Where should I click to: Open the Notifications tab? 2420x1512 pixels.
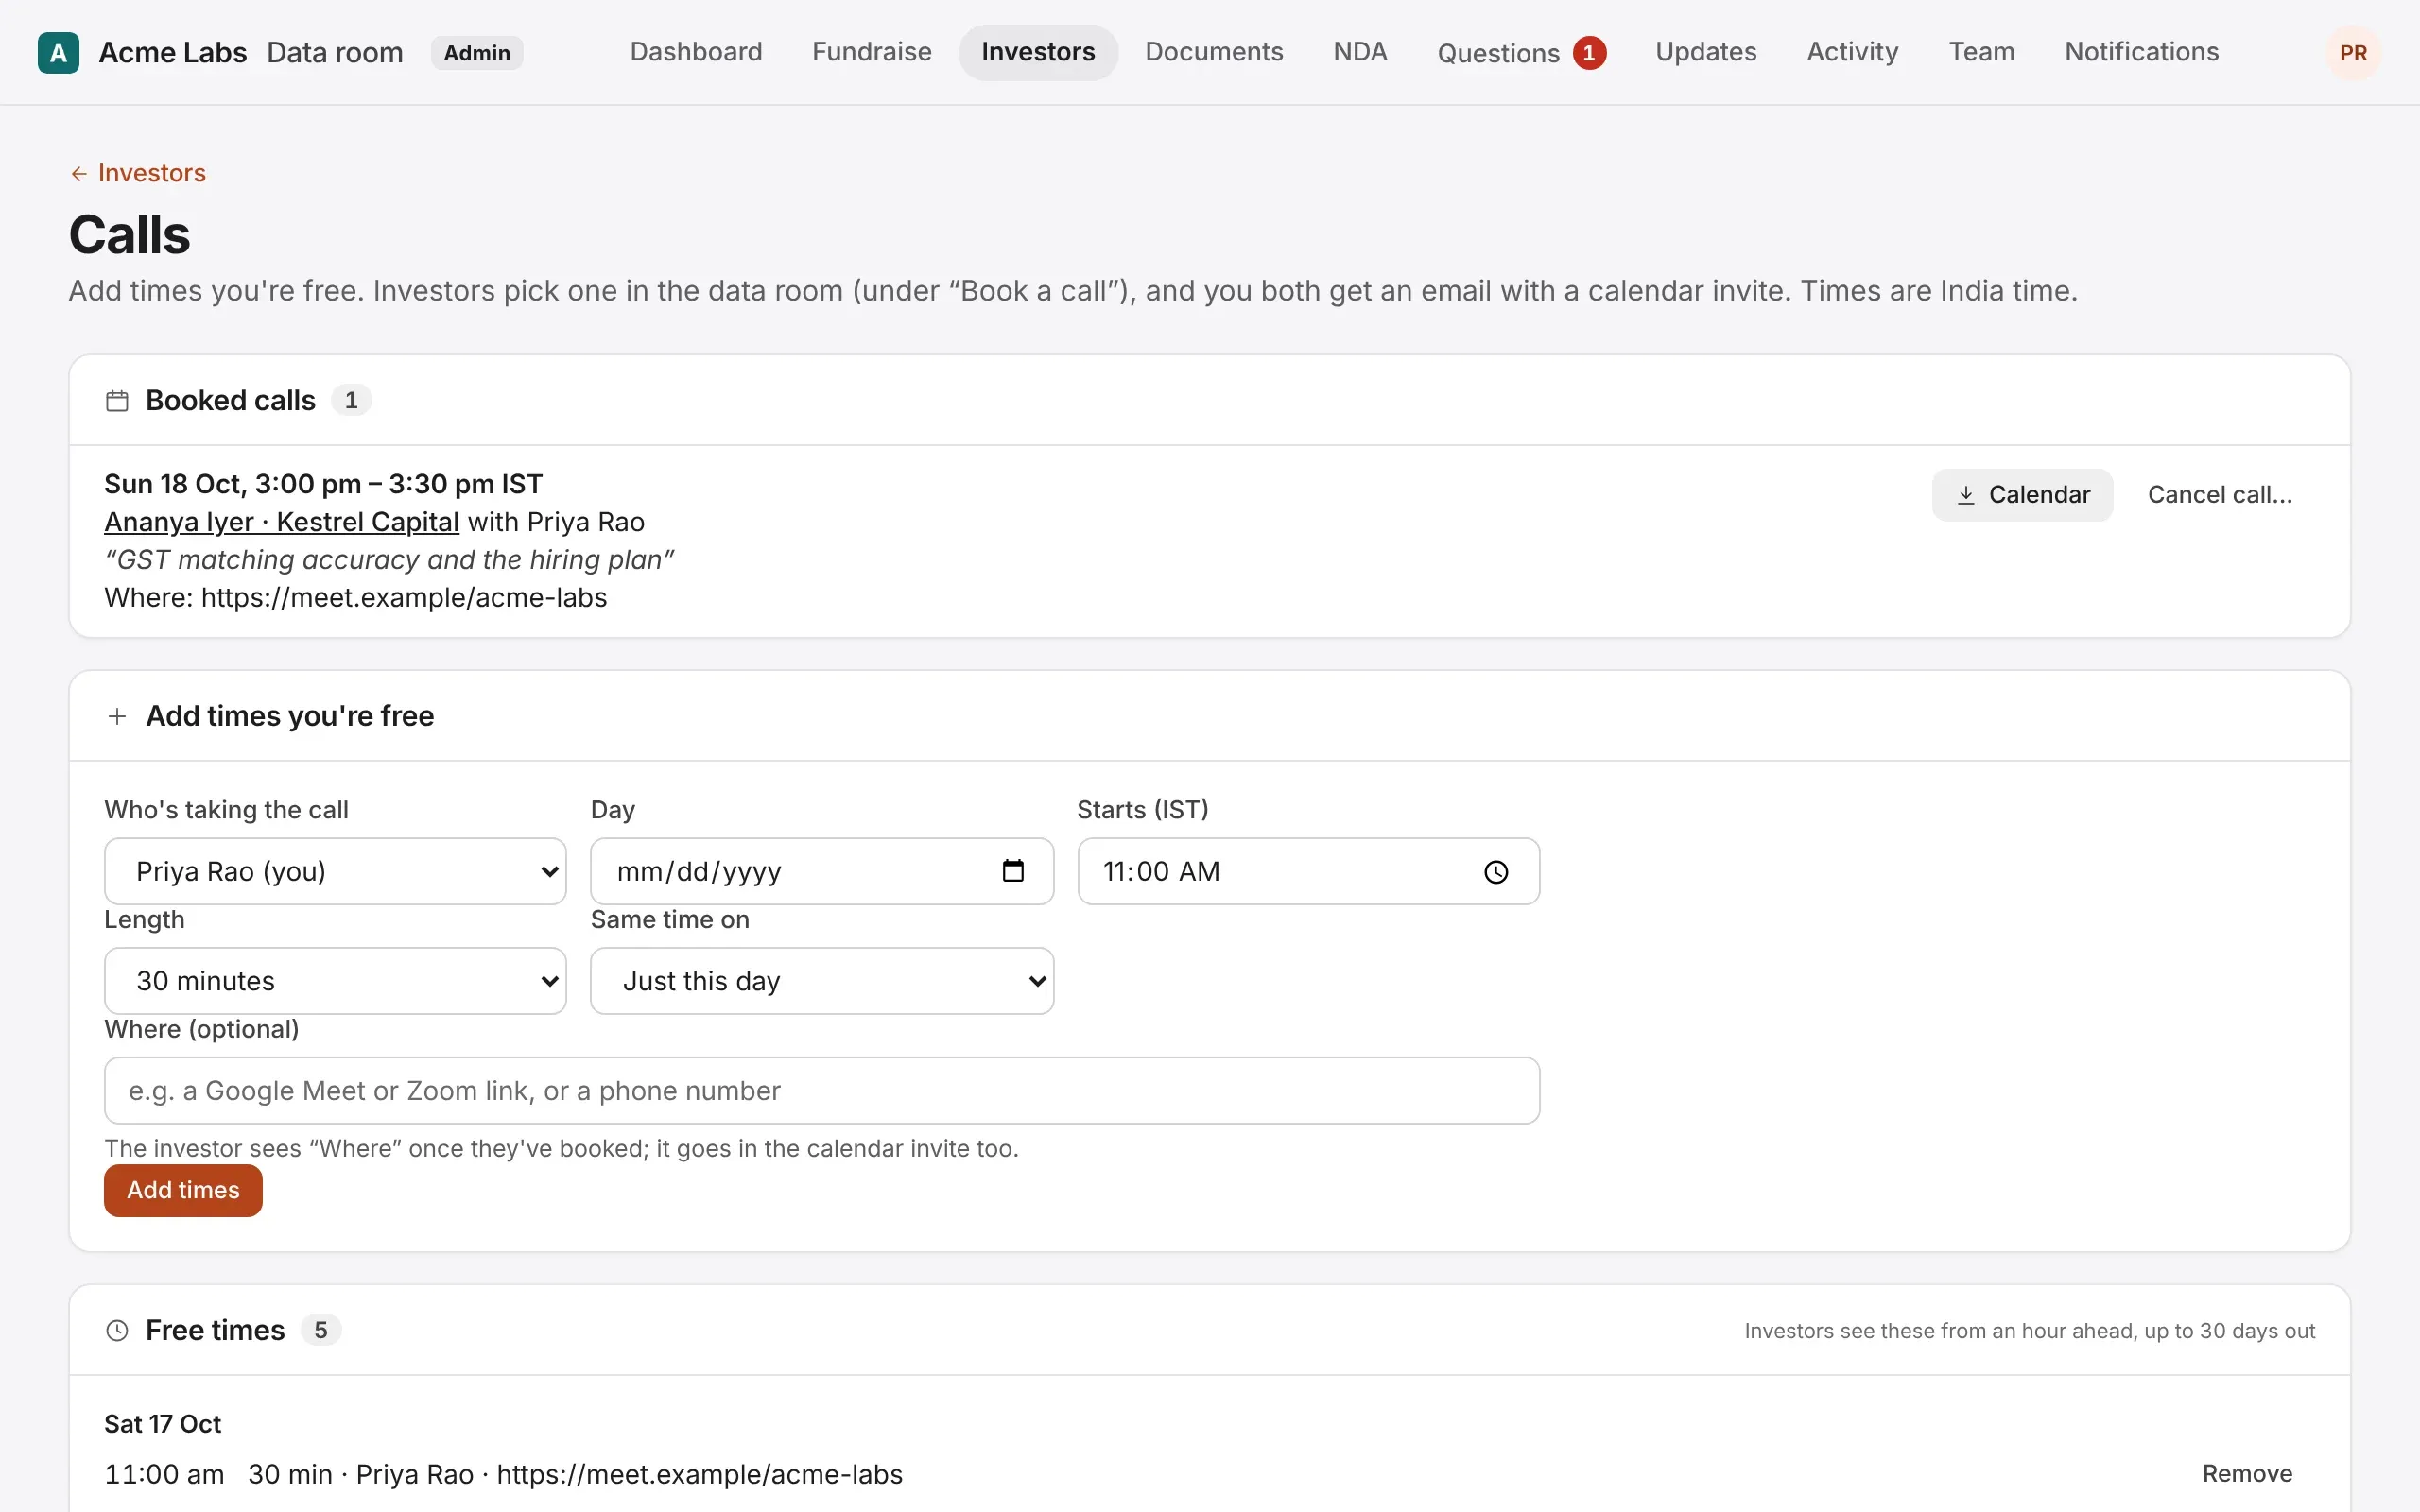point(2141,52)
